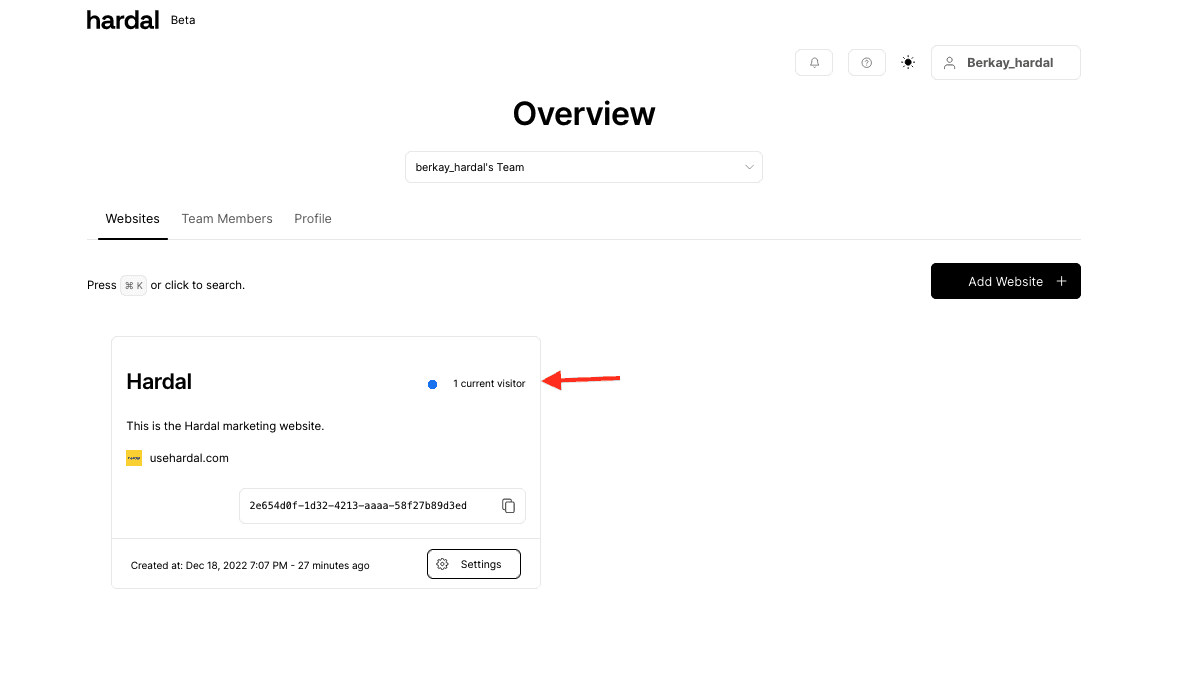The image size is (1191, 695).
Task: Click the blue live visitor dot
Action: pyautogui.click(x=432, y=384)
